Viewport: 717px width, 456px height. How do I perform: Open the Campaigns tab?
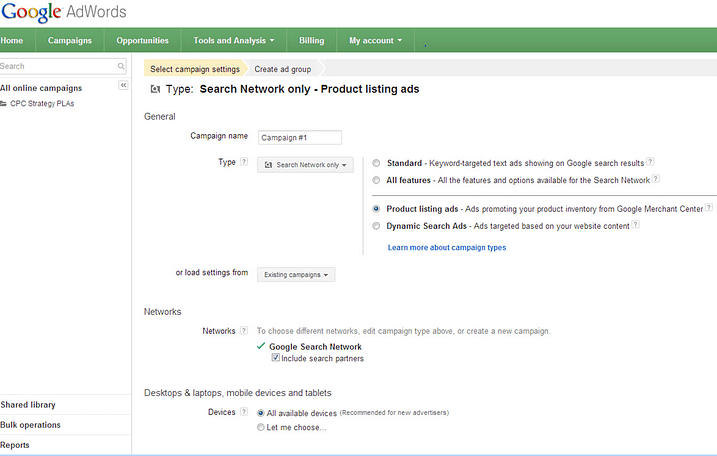pyautogui.click(x=70, y=40)
